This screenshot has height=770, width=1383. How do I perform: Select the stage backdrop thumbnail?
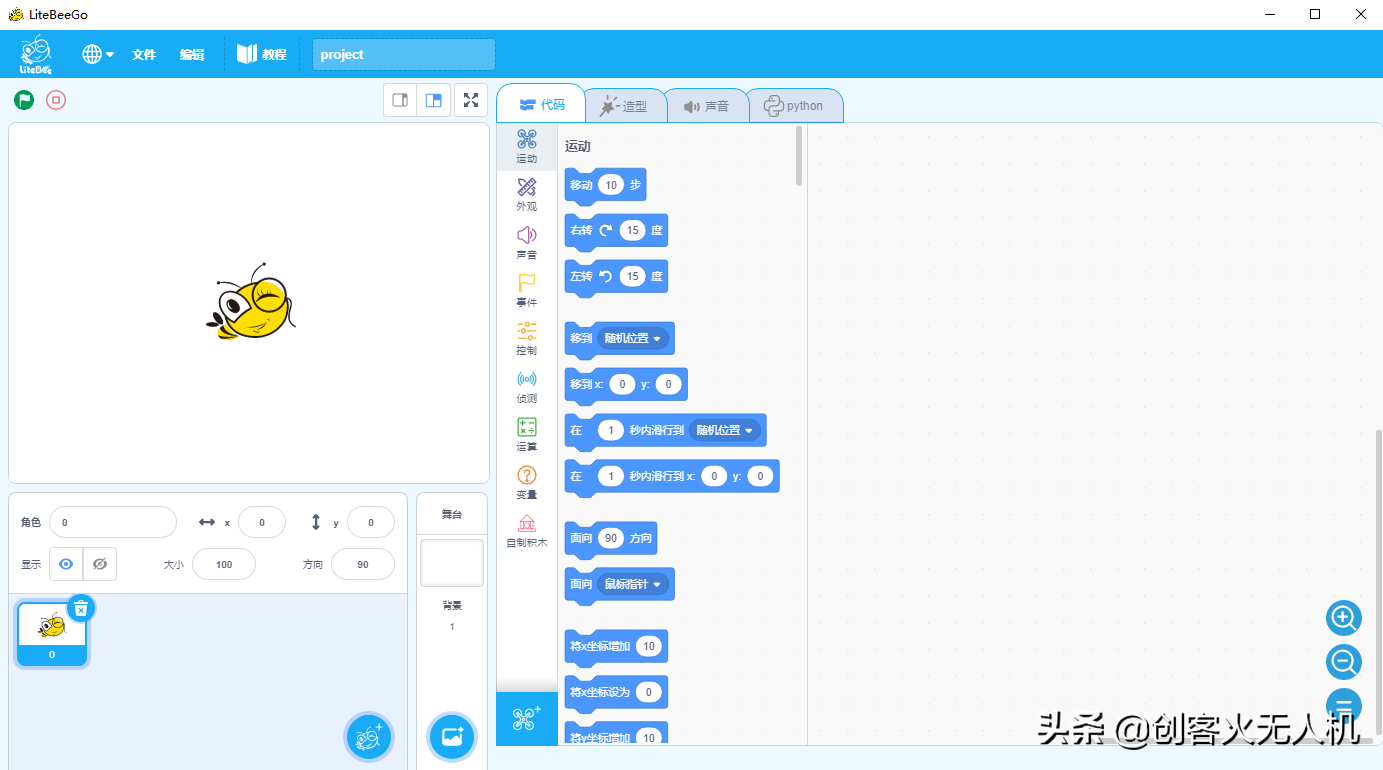coord(452,562)
